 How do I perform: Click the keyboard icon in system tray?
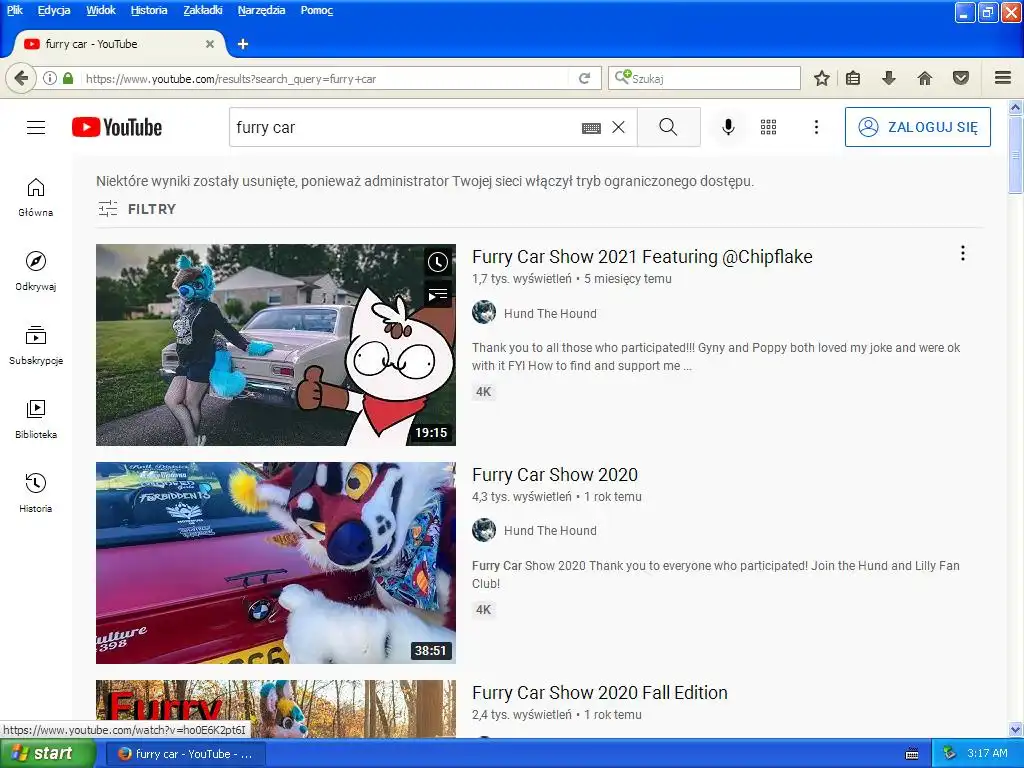pos(912,754)
